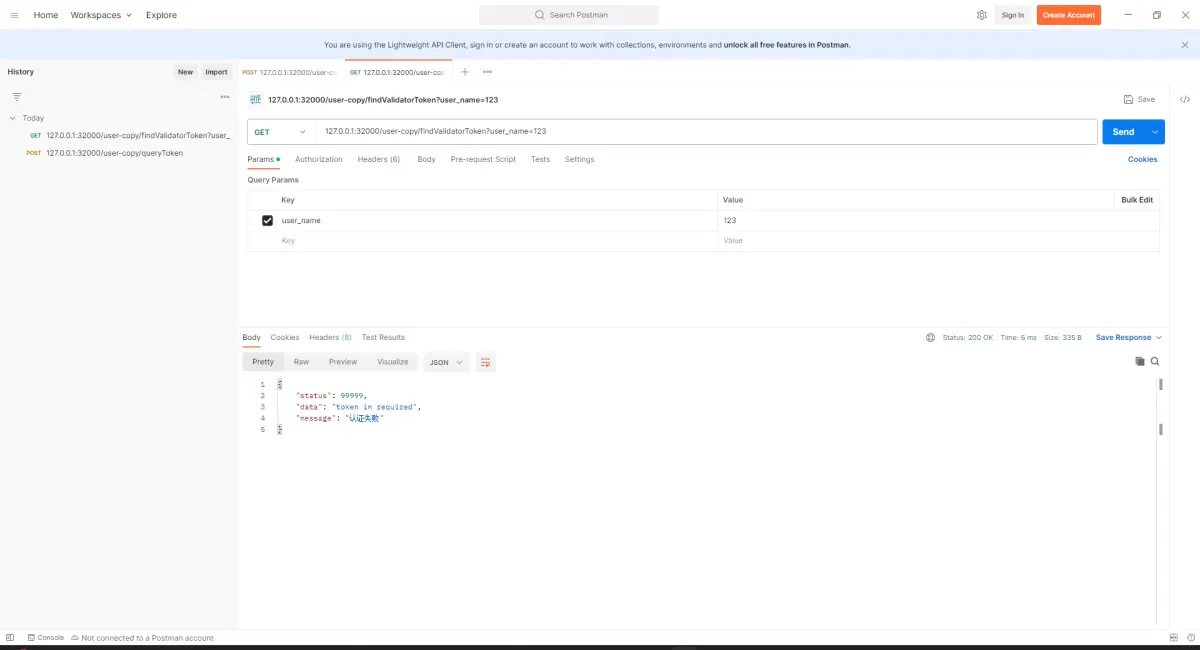Uncheck the user_name parameter checkbox
The height and width of the screenshot is (650, 1200).
coord(267,220)
